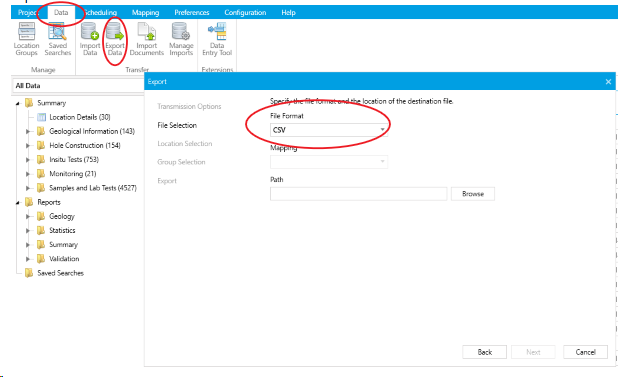Collapse the top-level Summary tree node
Image resolution: width=638 pixels, height=377 pixels.
(x=17, y=103)
